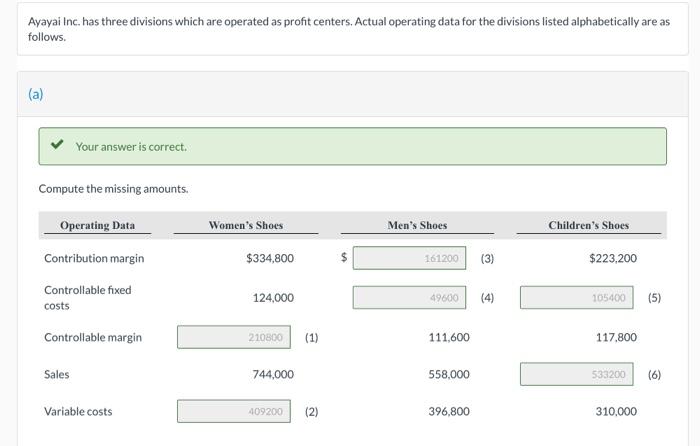Click the Women's Shoes variable costs field
700x446 pixels.
[233, 411]
